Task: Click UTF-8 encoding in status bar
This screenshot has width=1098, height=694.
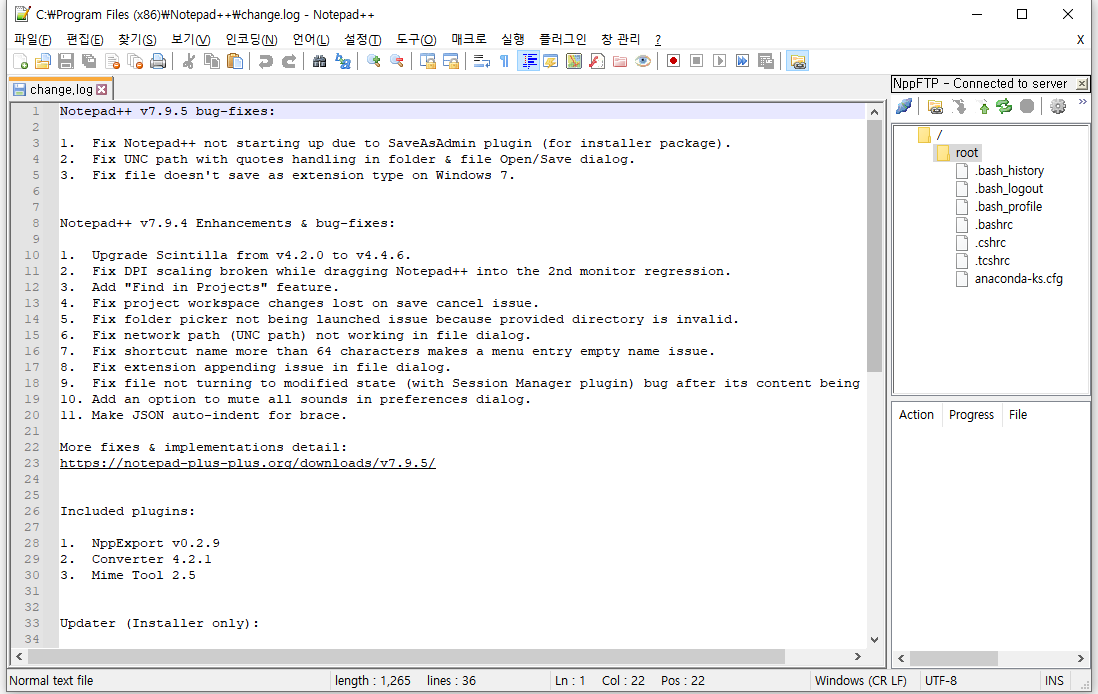Action: [940, 681]
